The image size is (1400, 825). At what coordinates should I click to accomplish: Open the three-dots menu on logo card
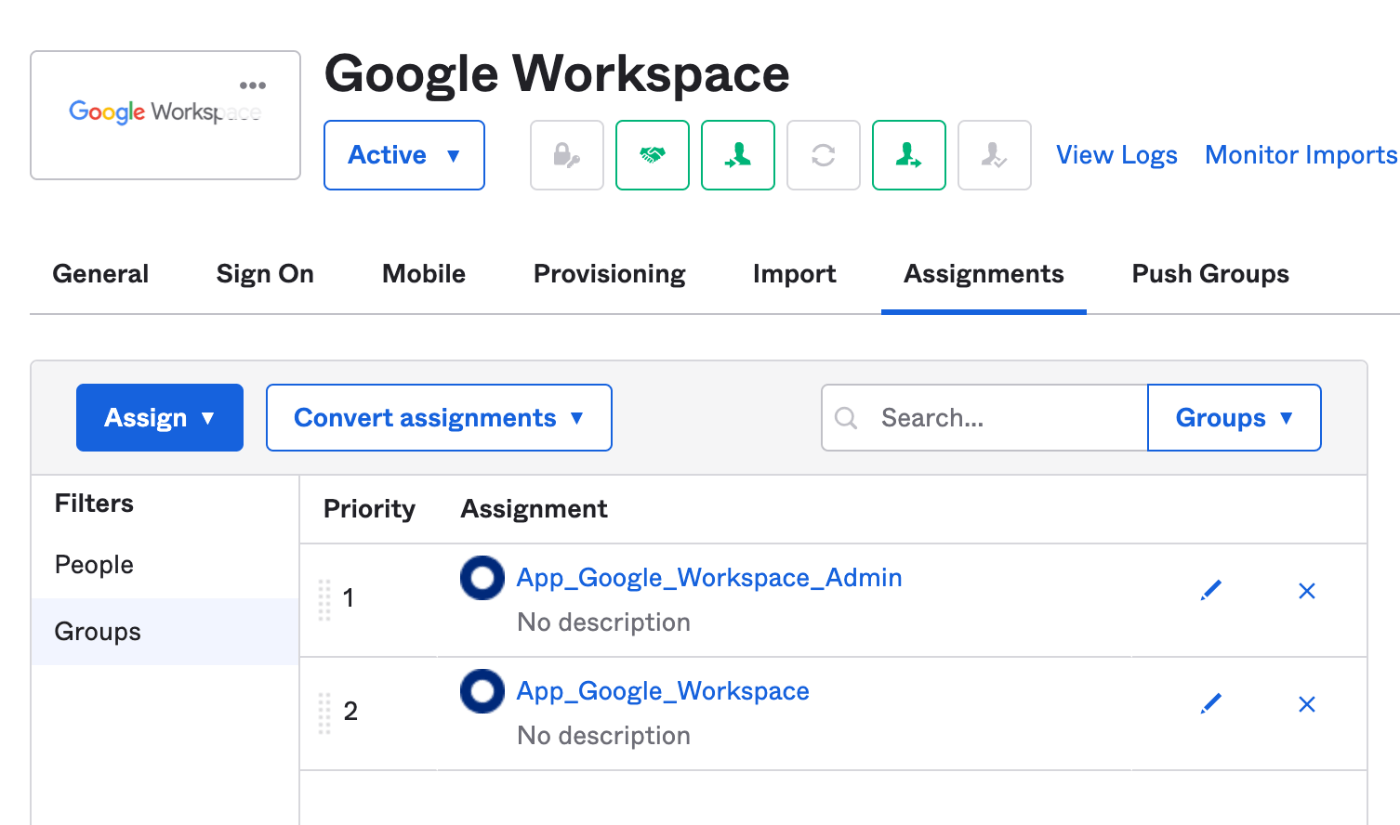pyautogui.click(x=253, y=86)
